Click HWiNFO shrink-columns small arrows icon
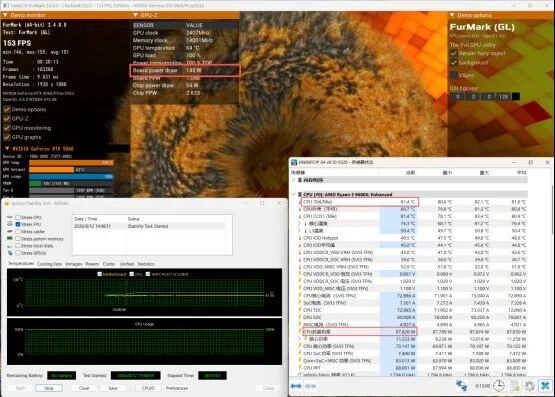This screenshot has width=555, height=397. 310,386
